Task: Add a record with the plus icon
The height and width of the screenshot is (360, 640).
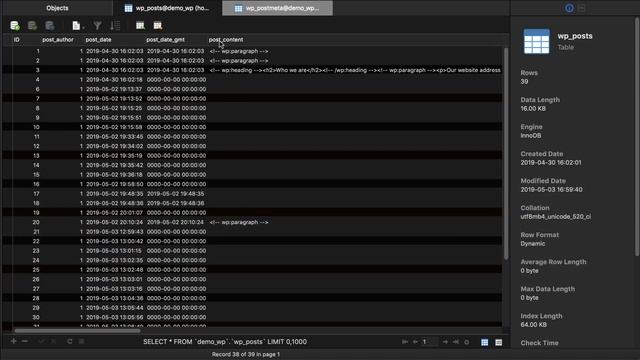Action: tap(14, 341)
